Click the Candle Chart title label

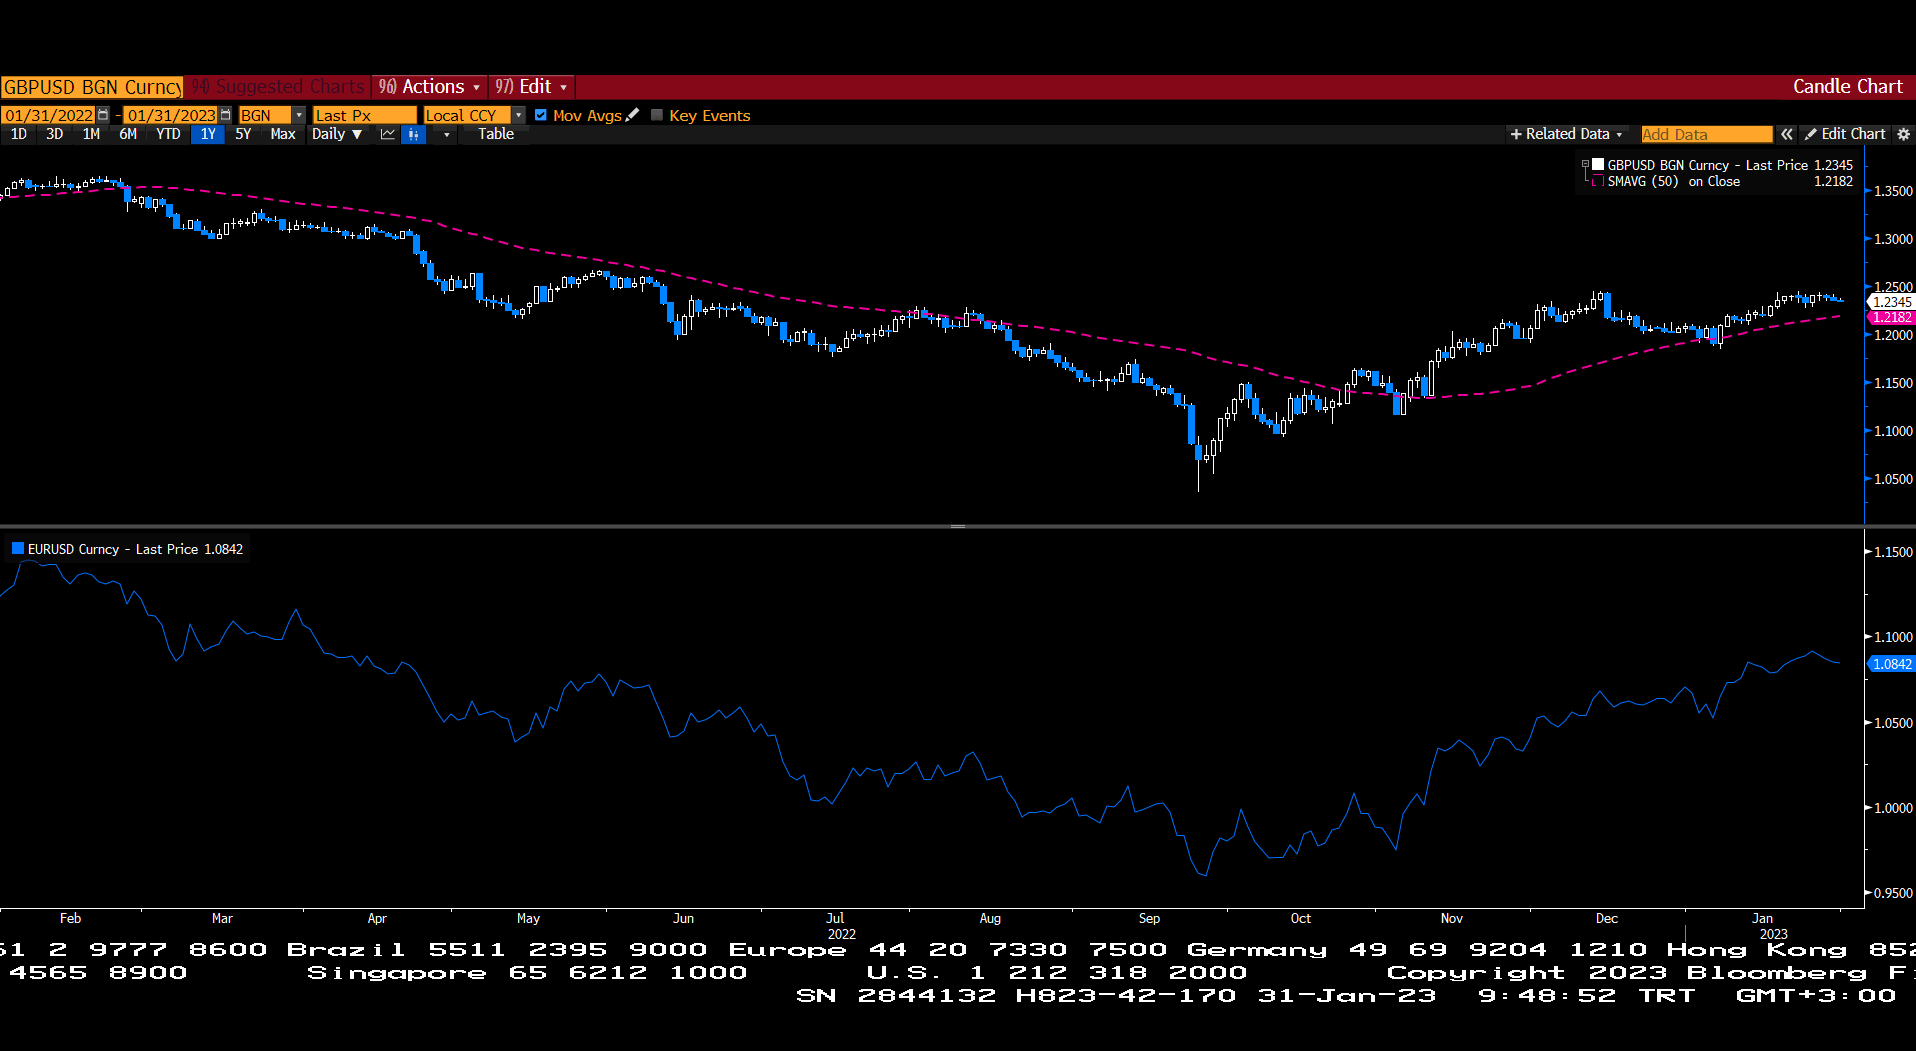1847,87
